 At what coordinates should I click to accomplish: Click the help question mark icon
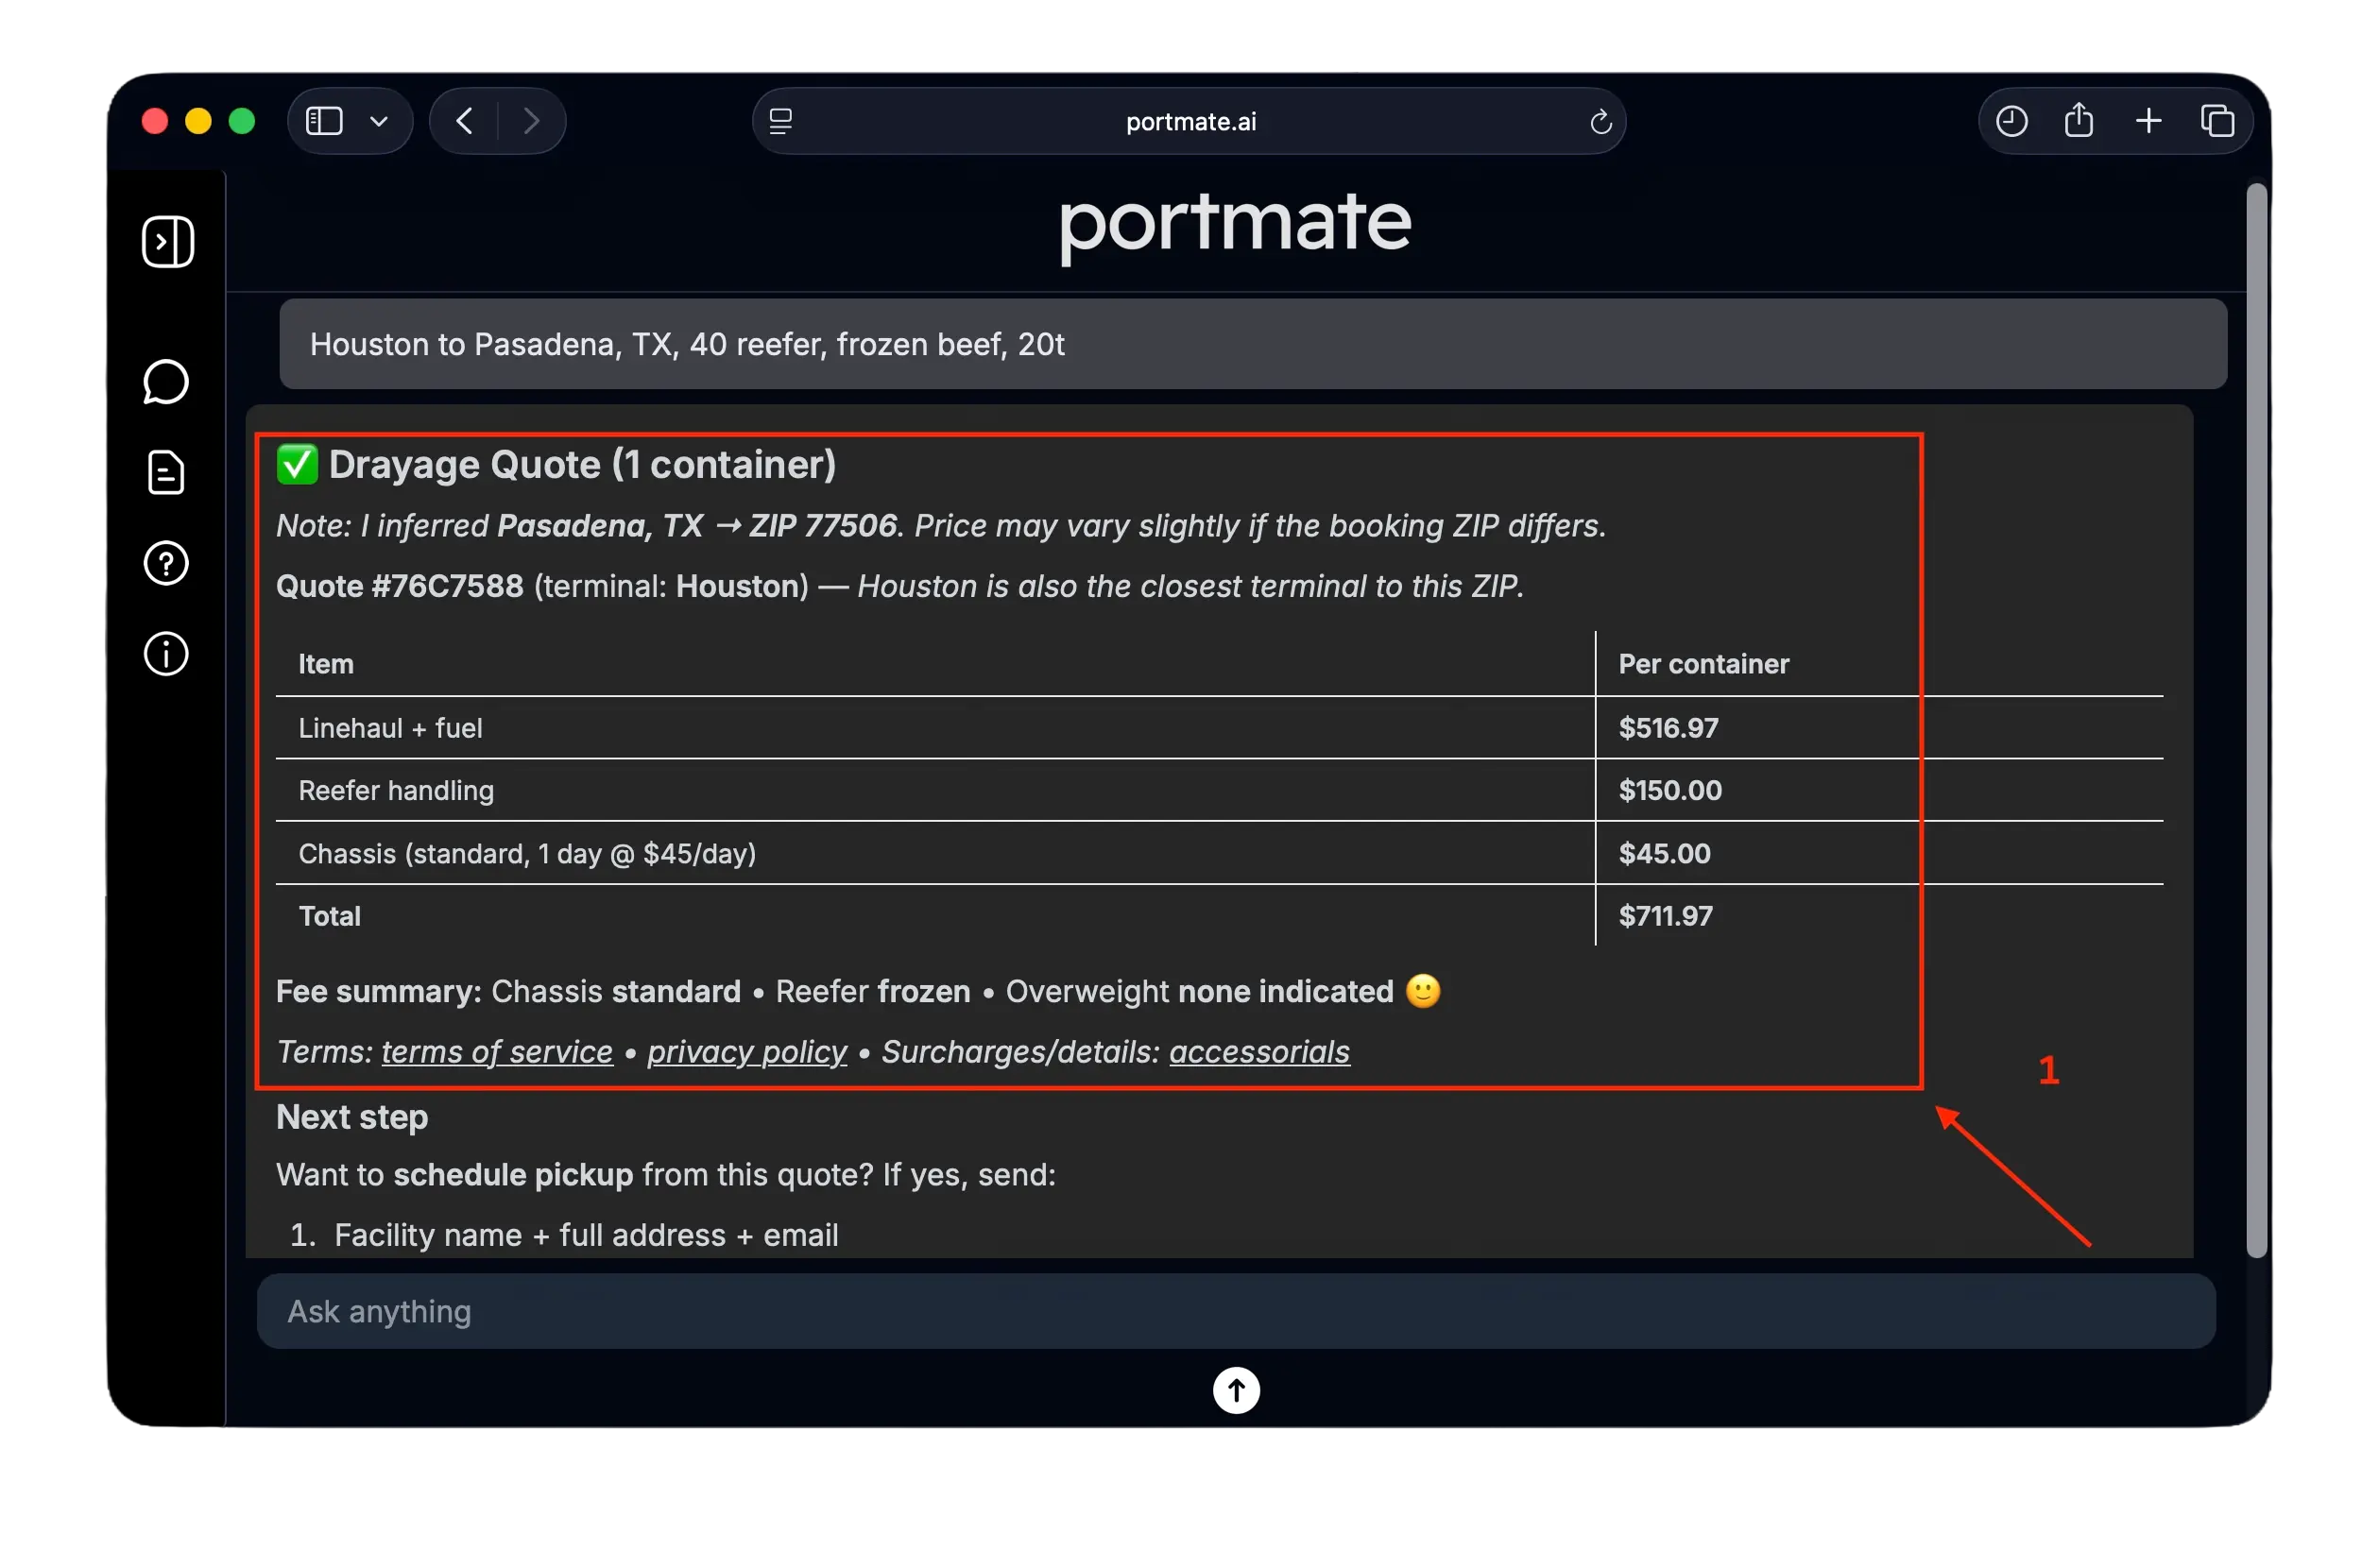[x=166, y=563]
